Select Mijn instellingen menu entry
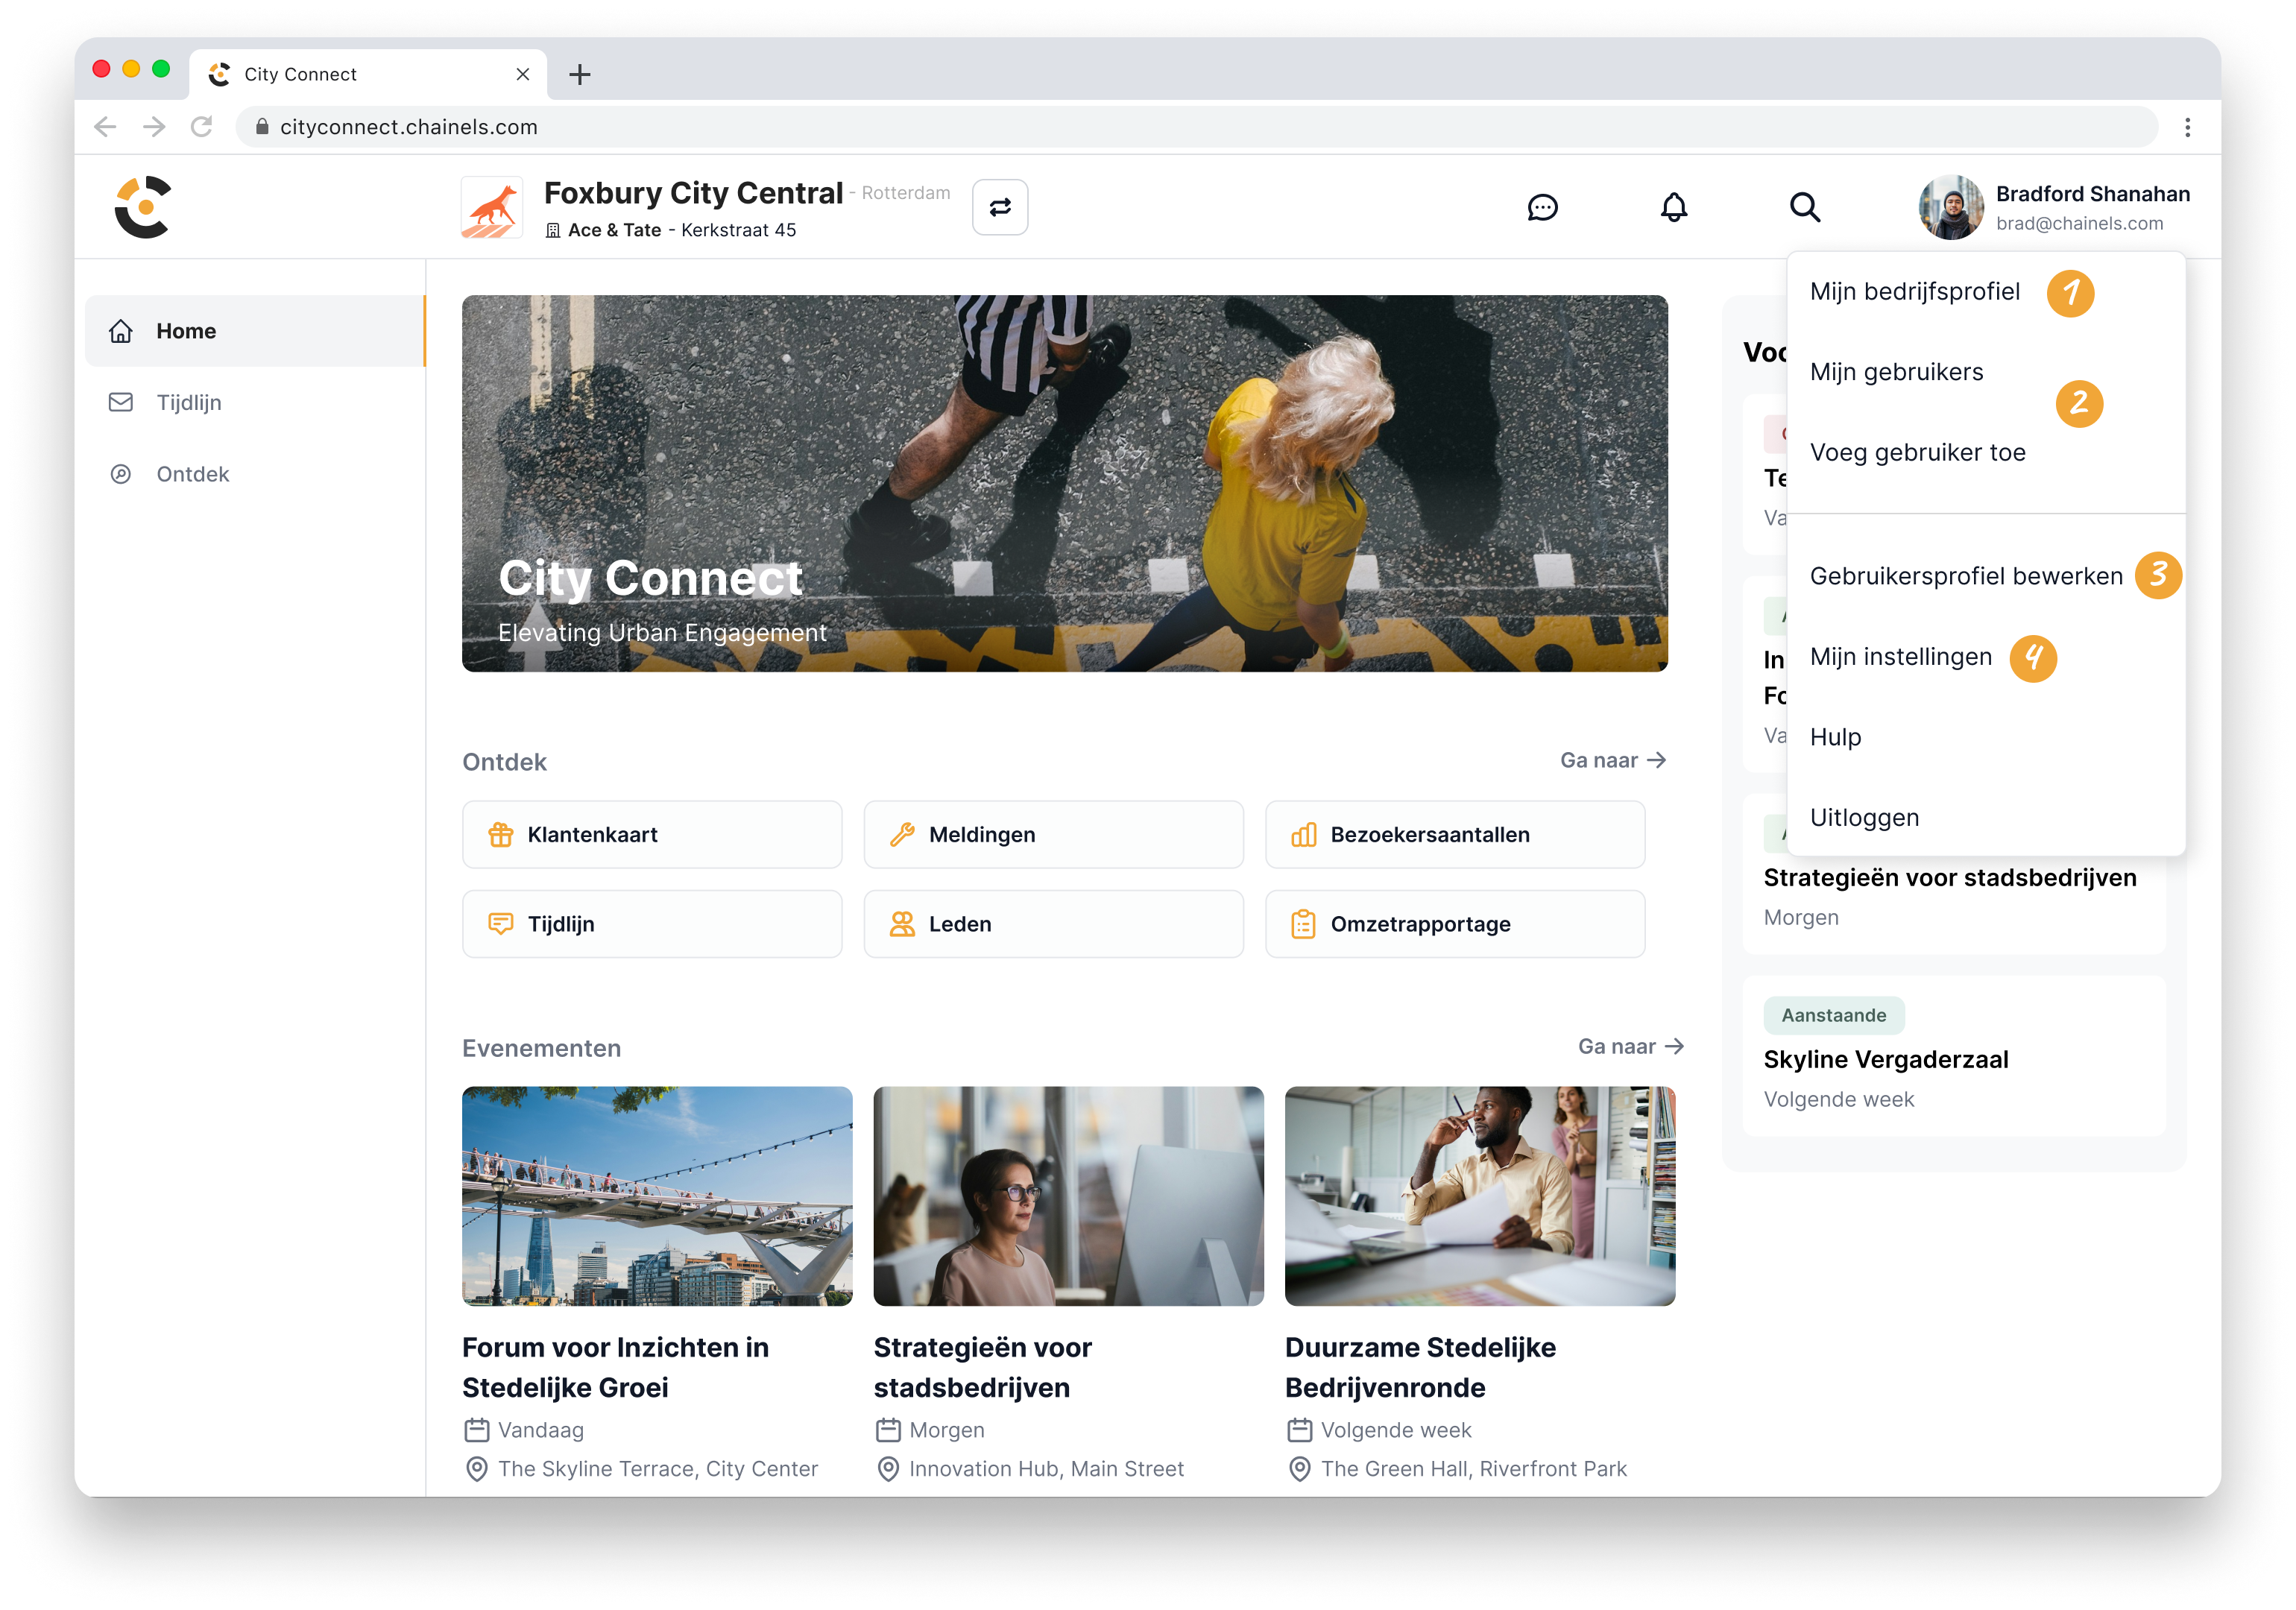This screenshot has width=2296, height=1610. click(x=1900, y=657)
